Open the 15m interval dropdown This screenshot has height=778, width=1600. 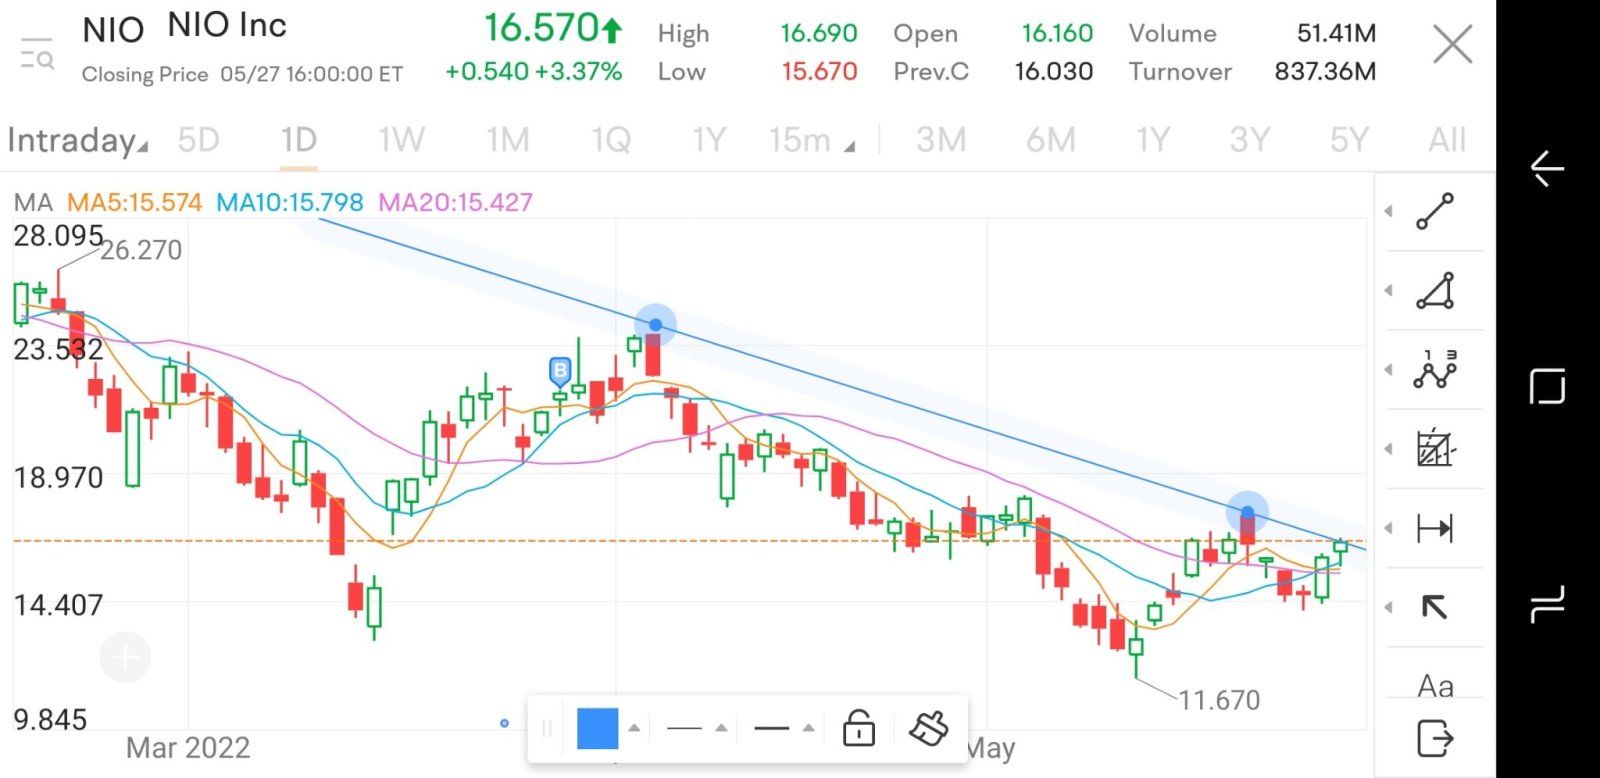click(812, 140)
